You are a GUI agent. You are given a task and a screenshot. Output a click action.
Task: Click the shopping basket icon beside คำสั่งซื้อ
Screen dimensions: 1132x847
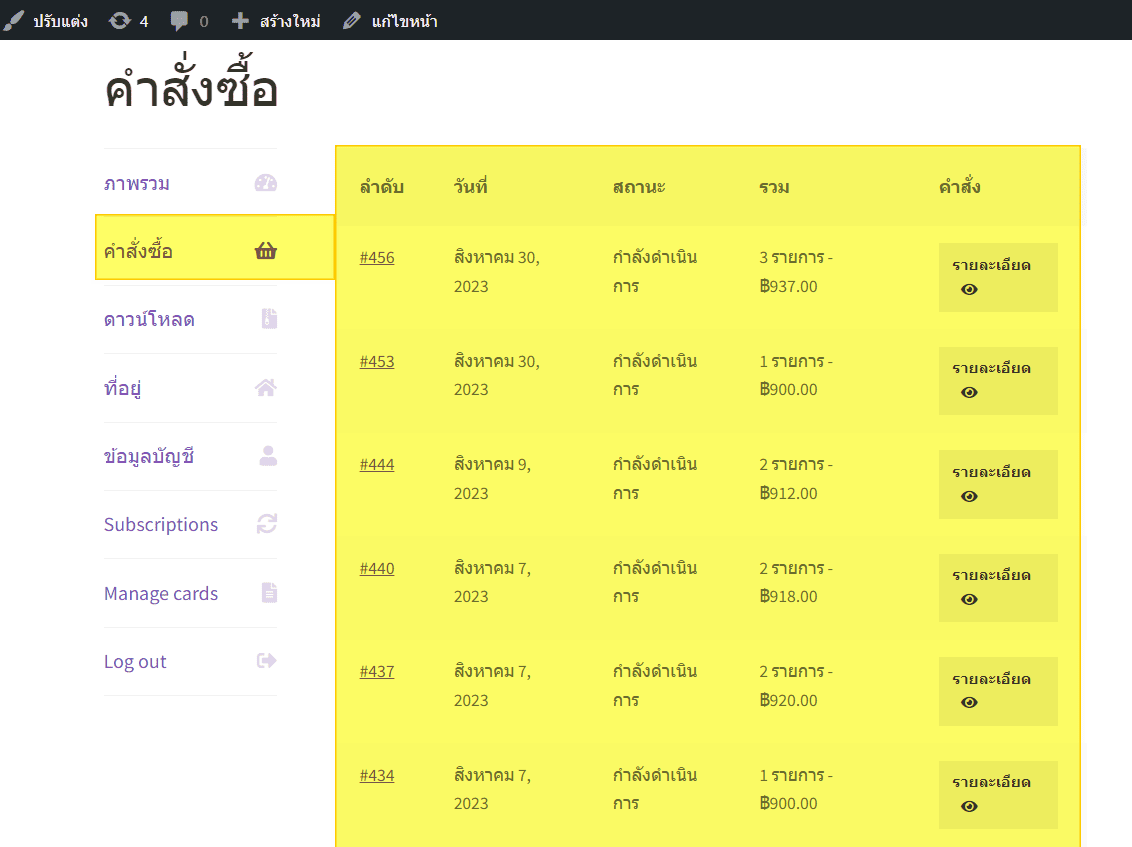pos(265,251)
